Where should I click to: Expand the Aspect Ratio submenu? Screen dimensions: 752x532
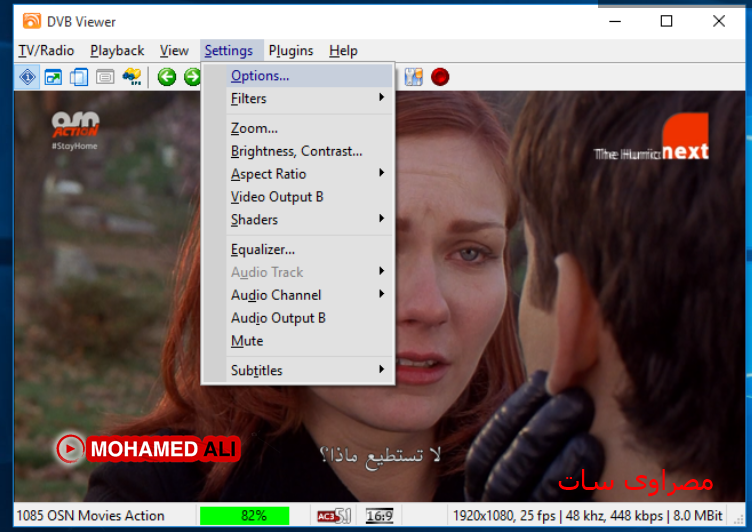click(x=268, y=174)
